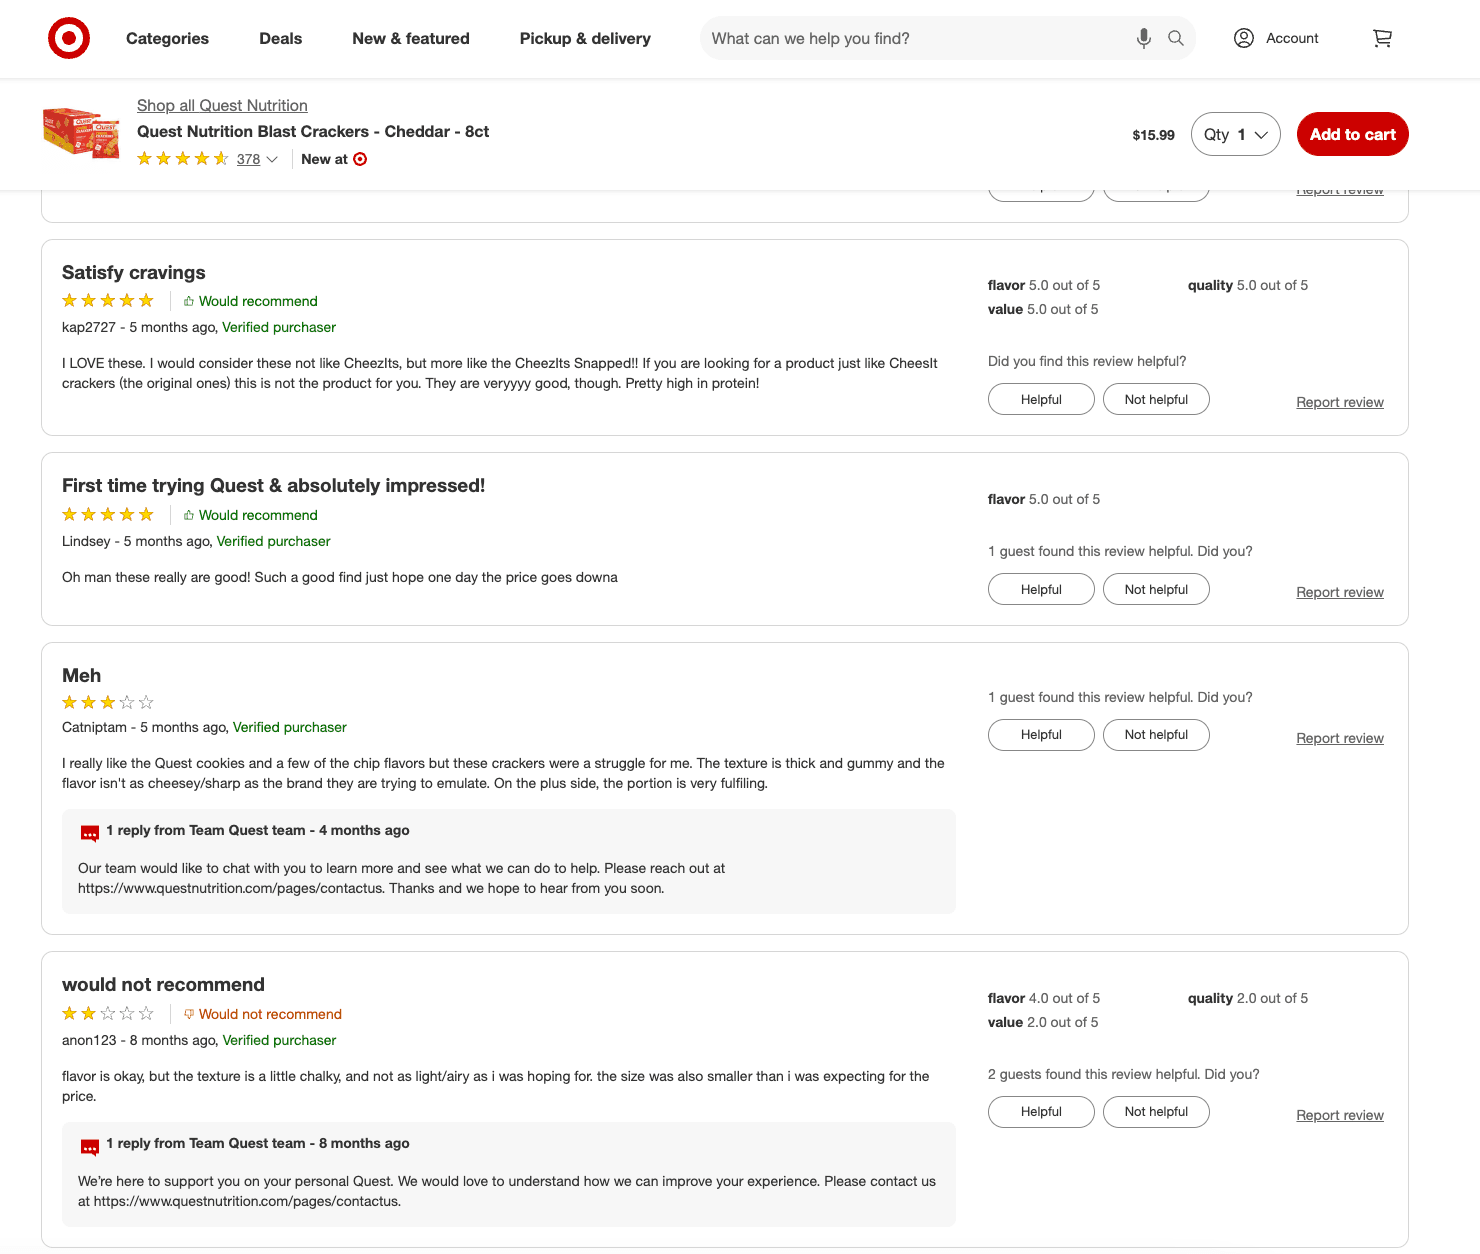
Task: Click the product title Quest Nutrition Blast Crackers
Action: 313,131
